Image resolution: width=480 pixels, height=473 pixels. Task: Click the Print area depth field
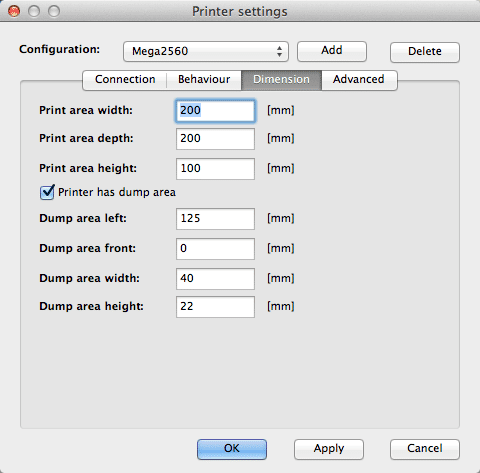point(215,139)
